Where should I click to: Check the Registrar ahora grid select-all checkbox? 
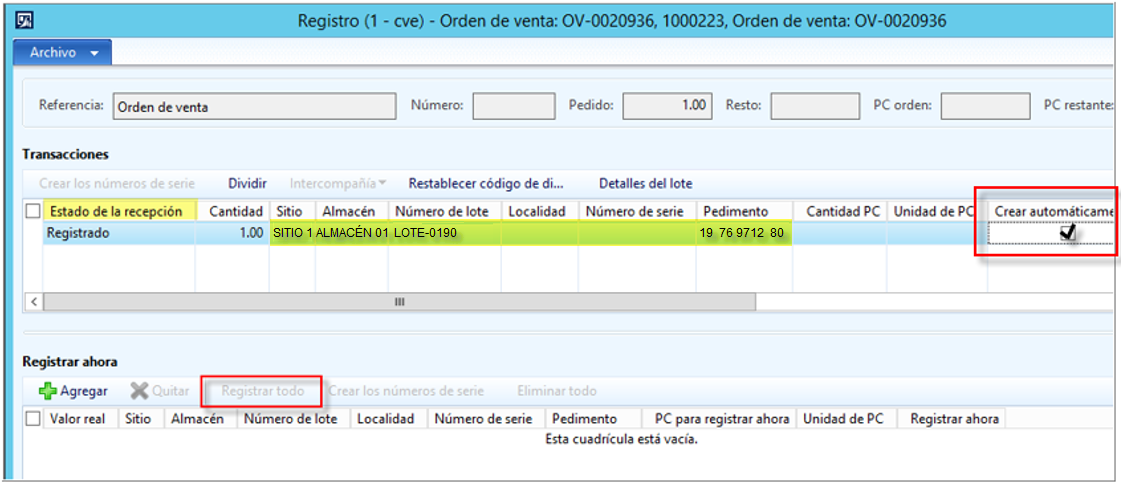click(x=32, y=419)
